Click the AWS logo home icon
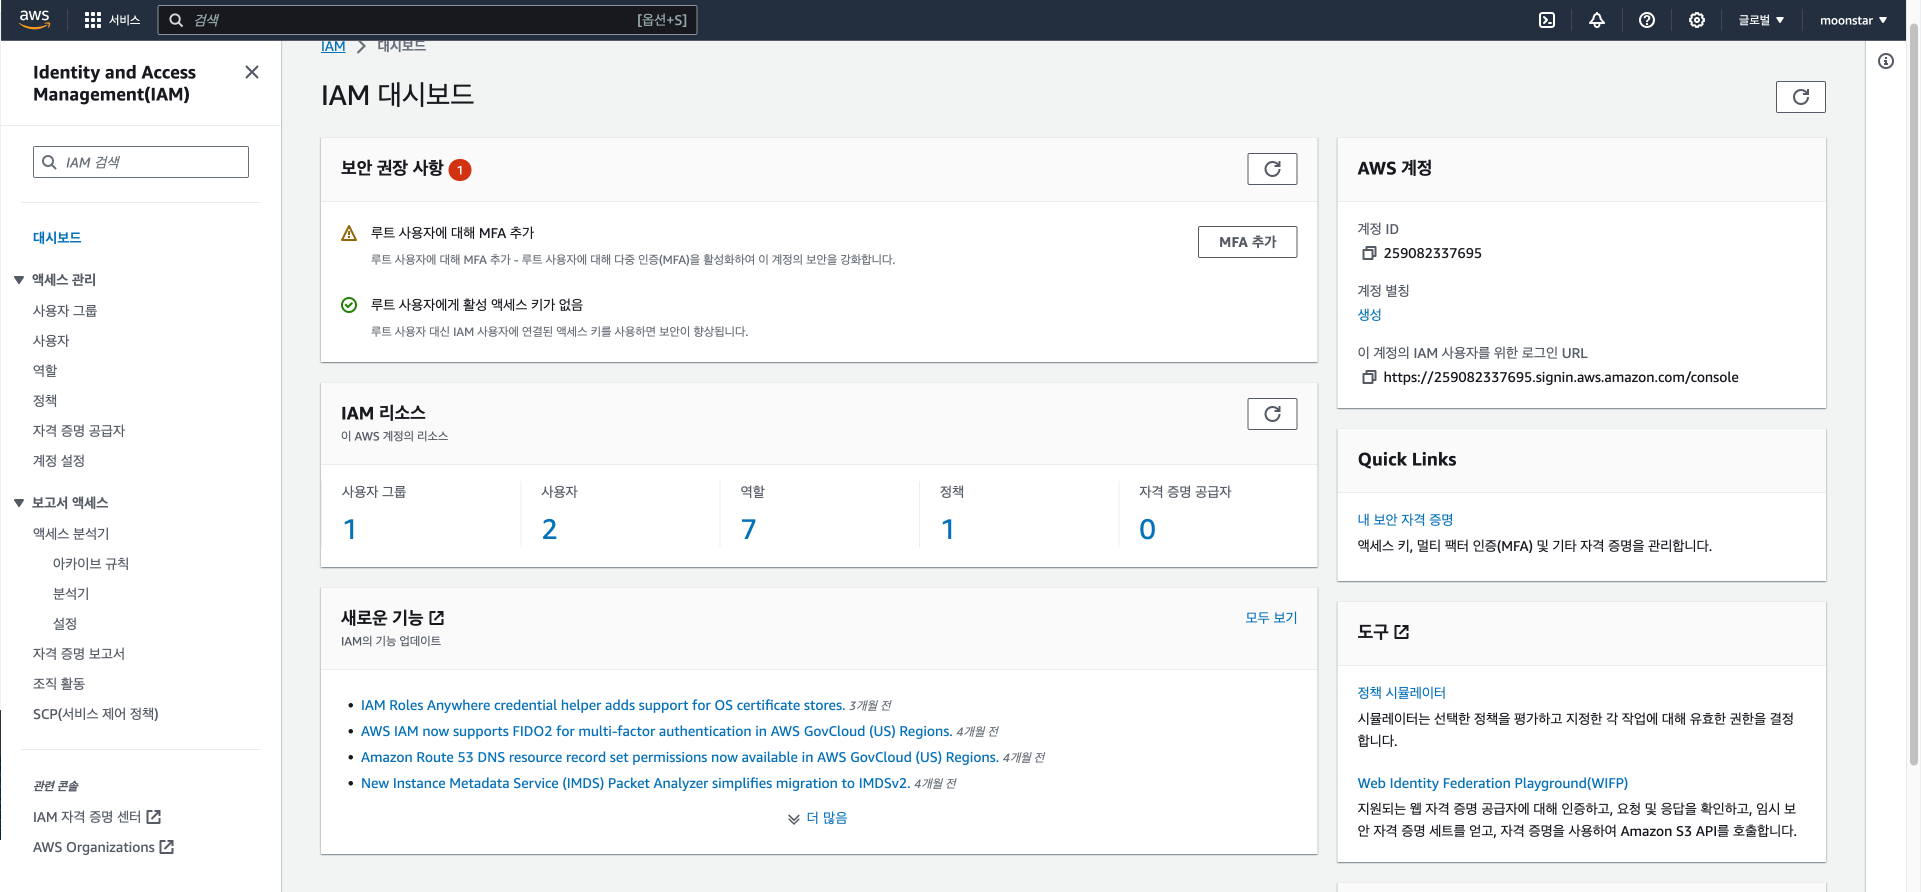 34,19
